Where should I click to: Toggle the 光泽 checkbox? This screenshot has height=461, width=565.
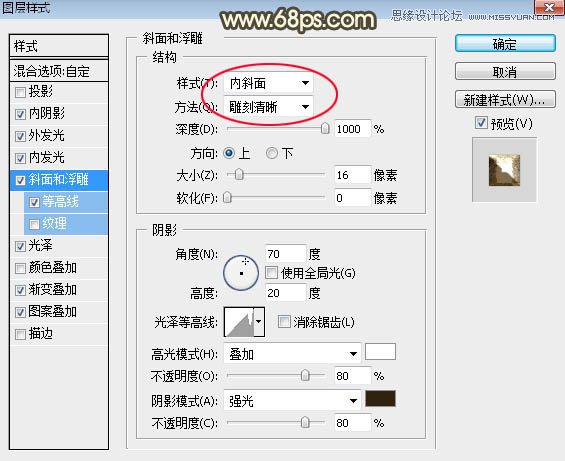(20, 246)
